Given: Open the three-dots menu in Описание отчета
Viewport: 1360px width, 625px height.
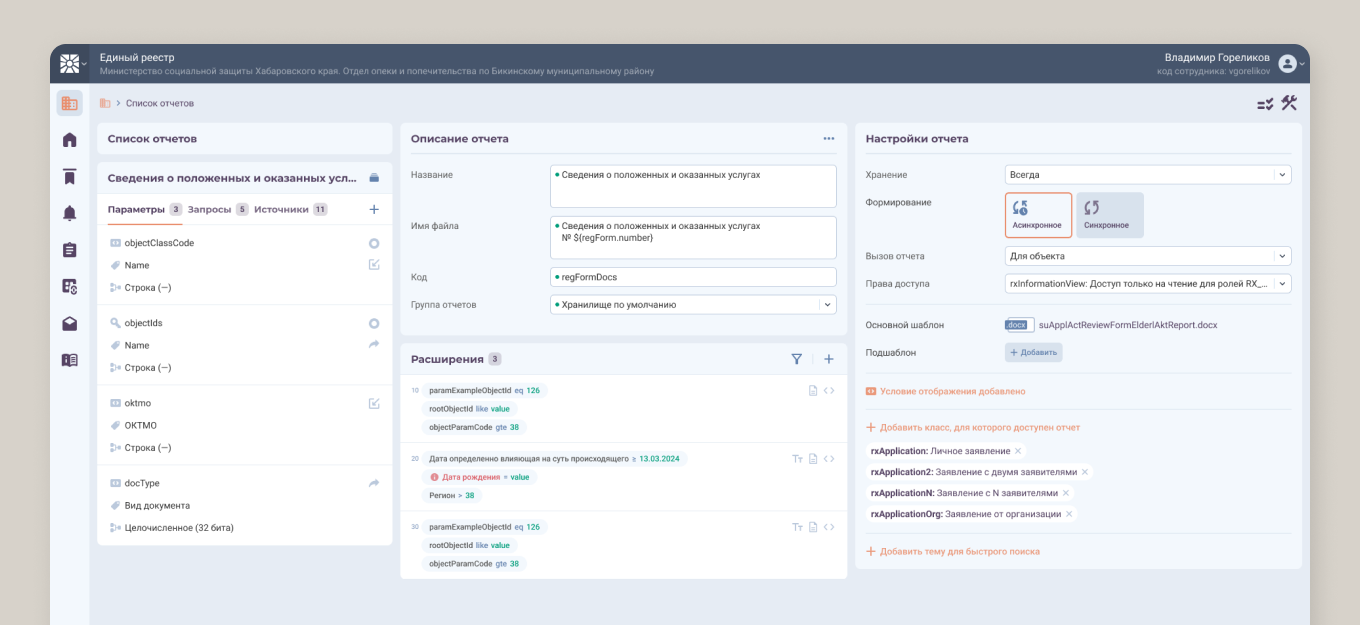Looking at the screenshot, I should pyautogui.click(x=829, y=139).
